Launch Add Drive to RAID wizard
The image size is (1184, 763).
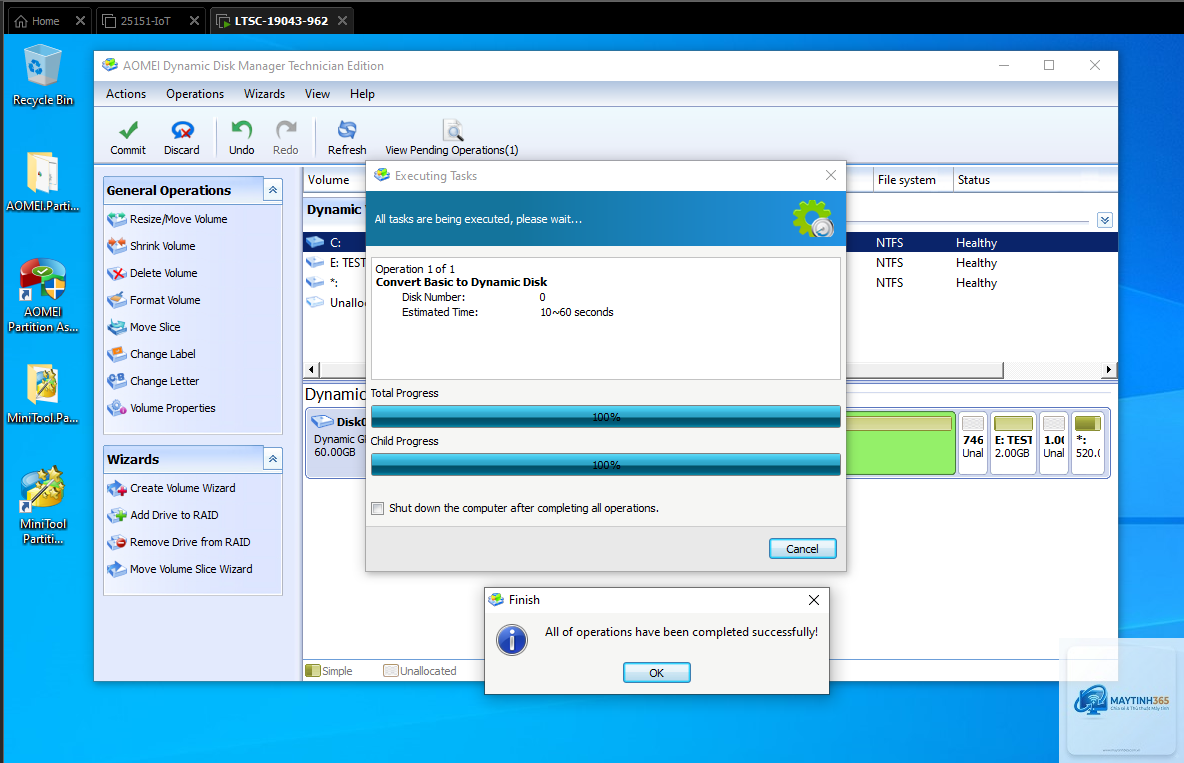[x=174, y=515]
